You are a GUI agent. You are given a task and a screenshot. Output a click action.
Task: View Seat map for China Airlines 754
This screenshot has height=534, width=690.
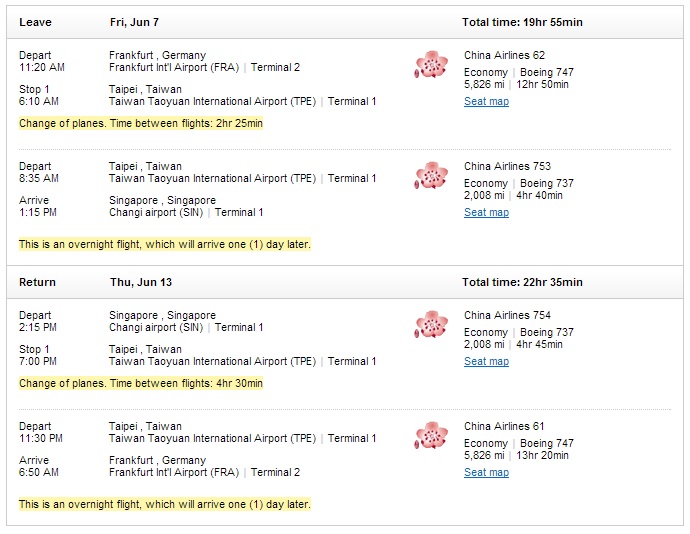point(486,361)
